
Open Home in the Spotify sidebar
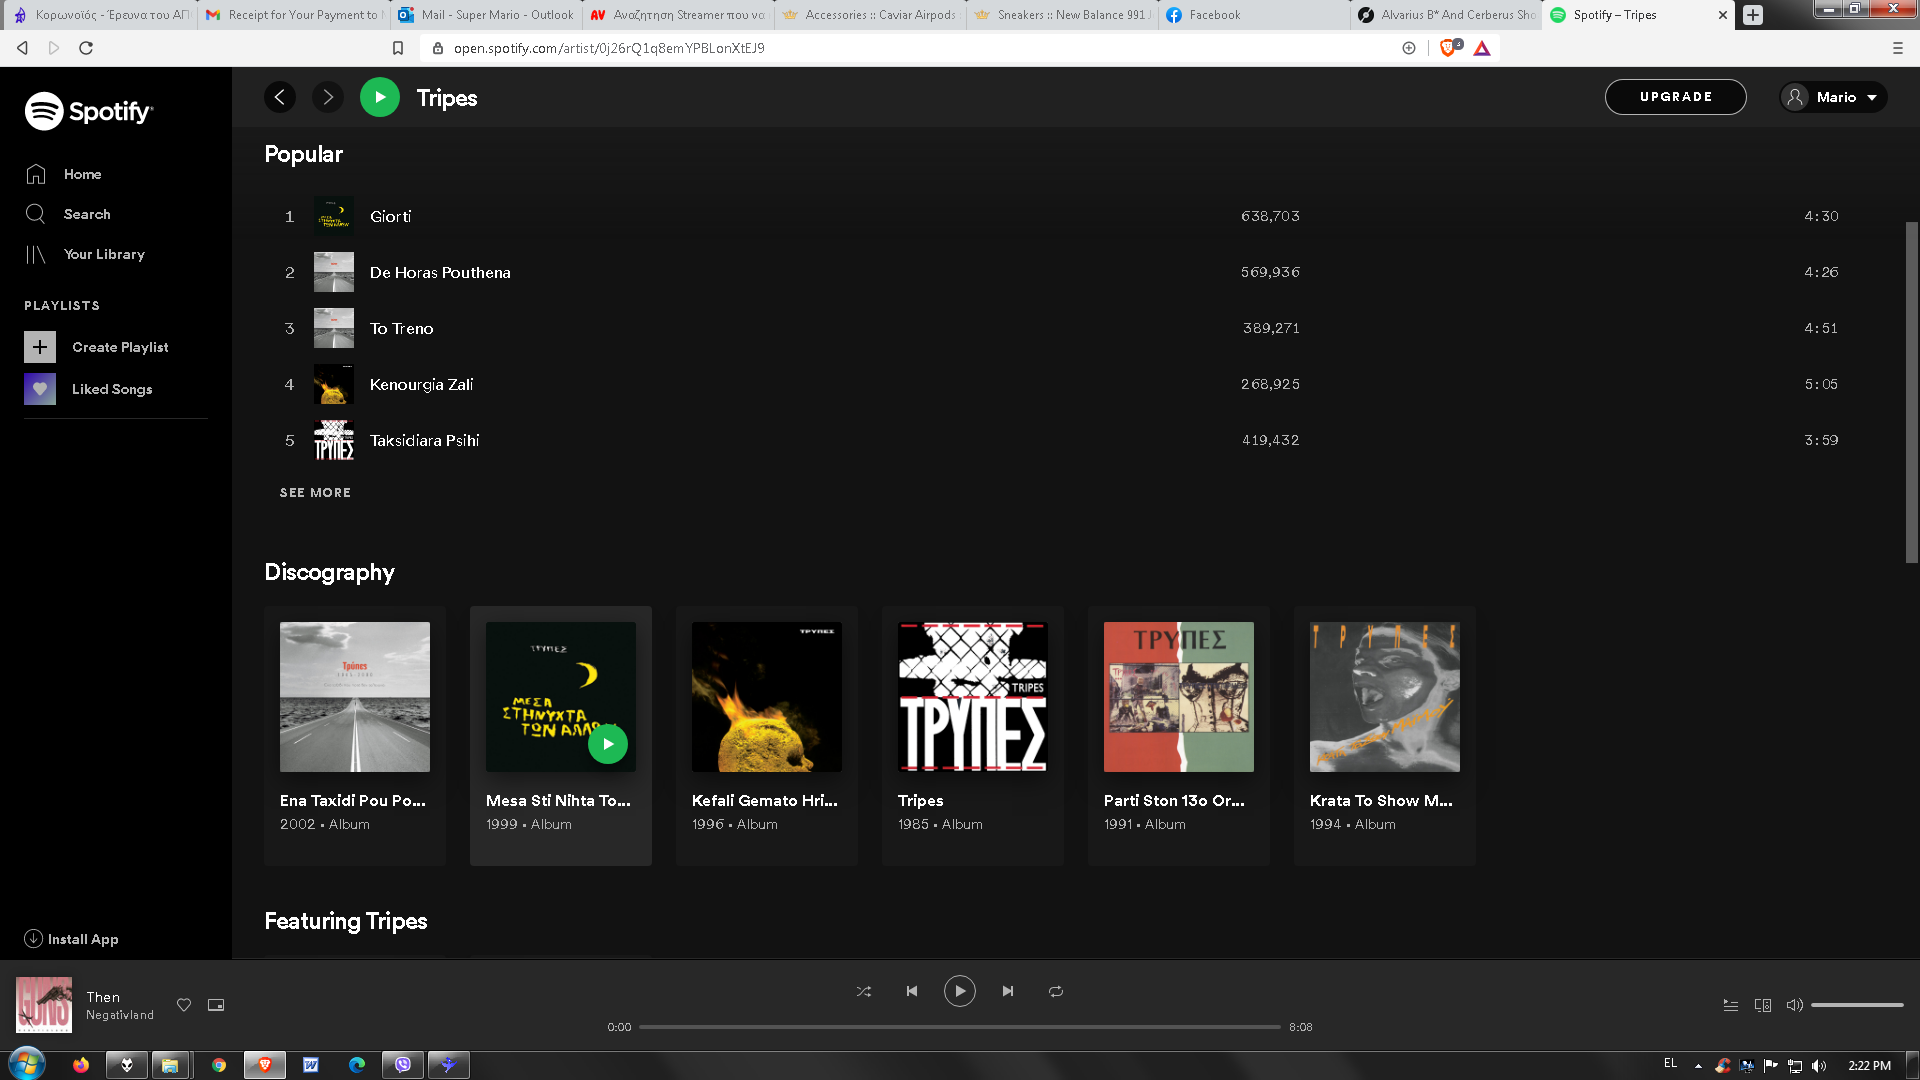click(82, 174)
